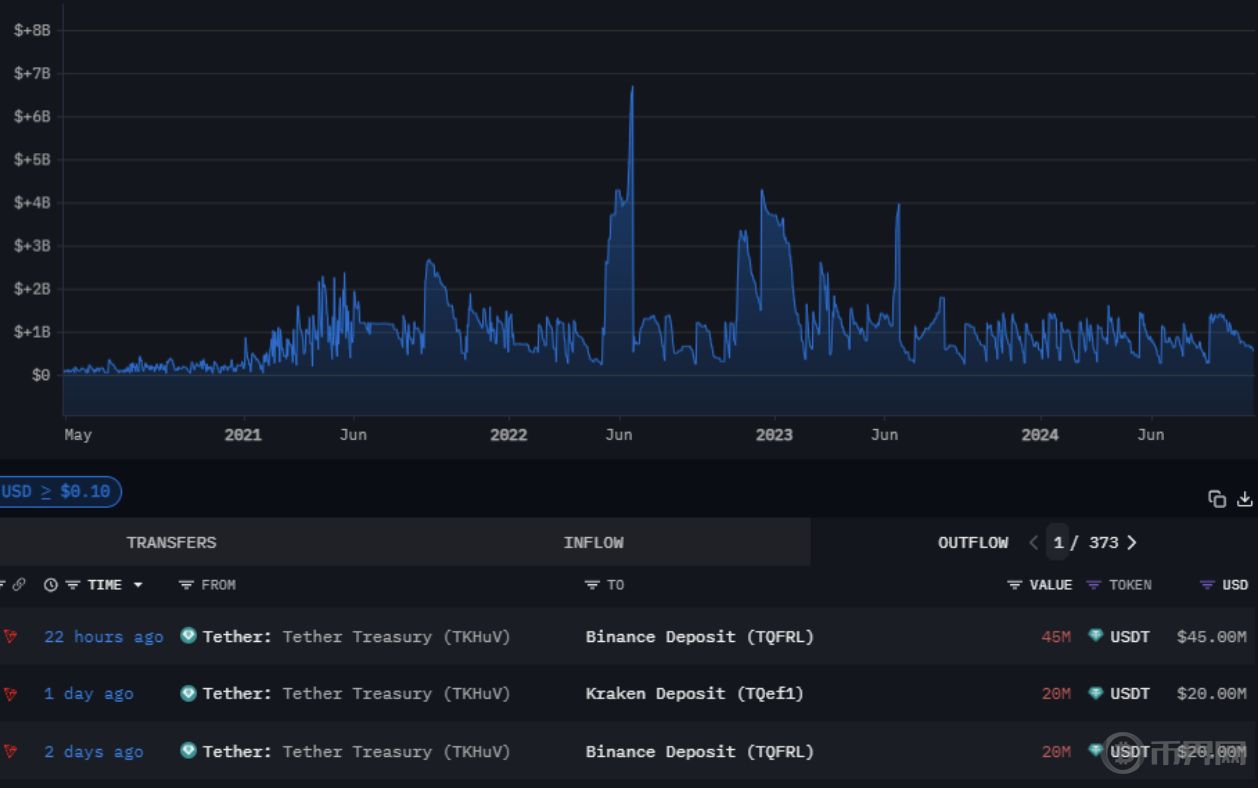Click the Tether token icon in the first row
Image resolution: width=1258 pixels, height=788 pixels.
pos(188,636)
